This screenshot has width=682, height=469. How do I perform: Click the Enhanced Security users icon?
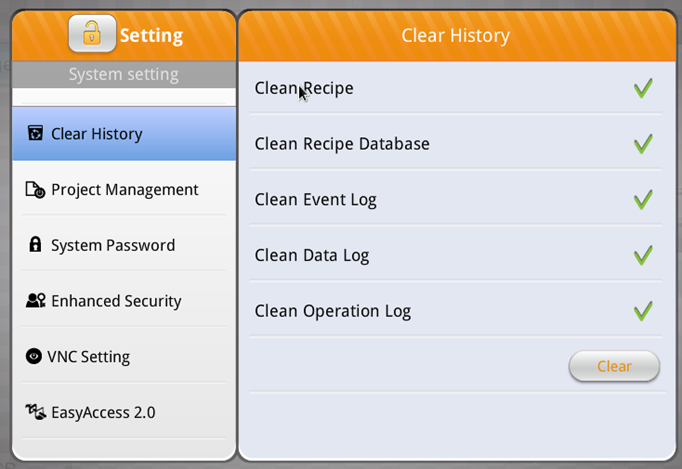(x=35, y=300)
